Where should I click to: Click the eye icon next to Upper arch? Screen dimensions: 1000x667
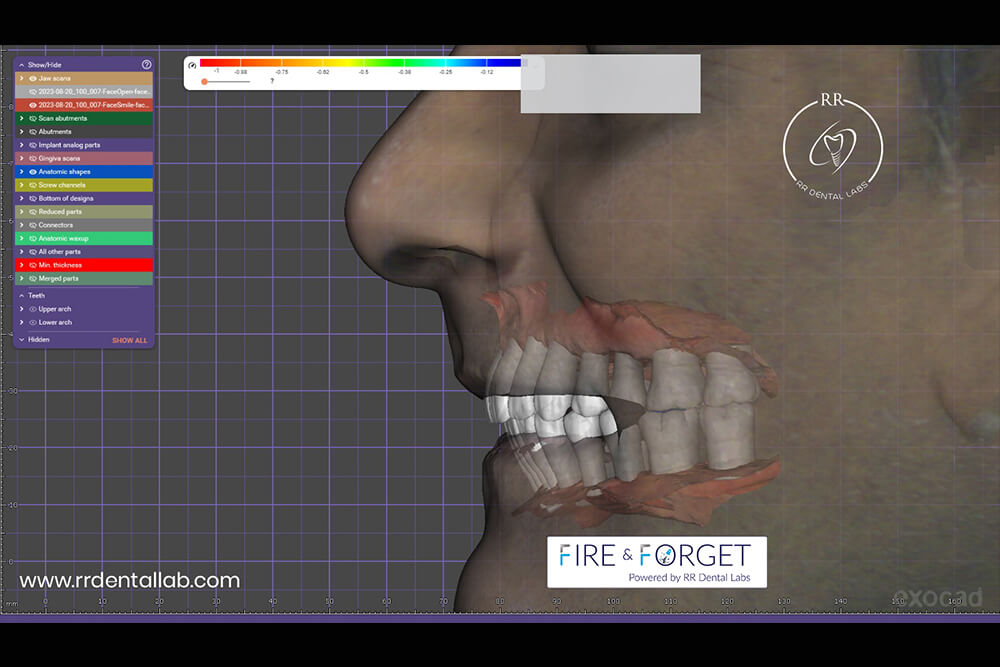click(32, 309)
